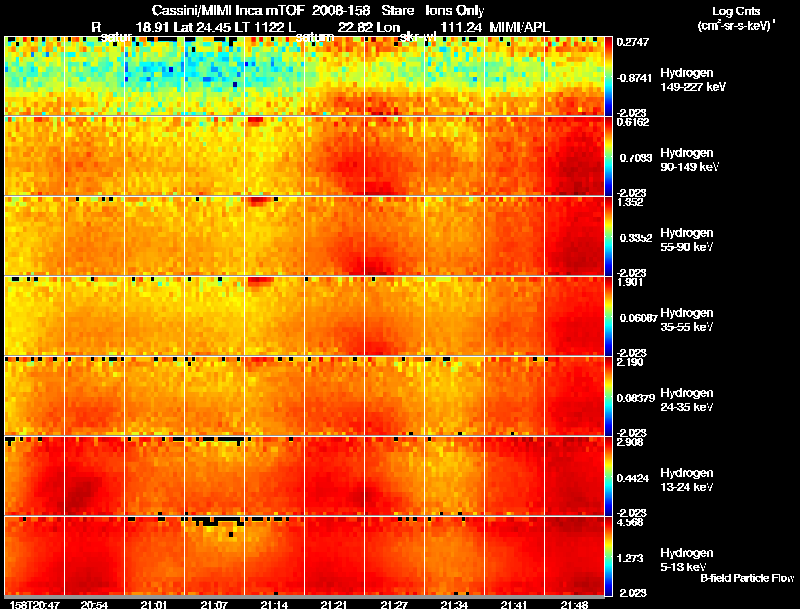Select the 'Hydrogen 55-90 keV' row label
The height and width of the screenshot is (609, 800).
[x=687, y=240]
